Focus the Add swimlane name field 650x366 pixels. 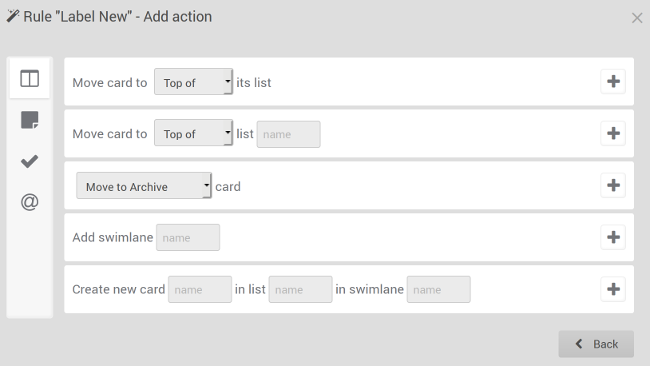tap(188, 238)
